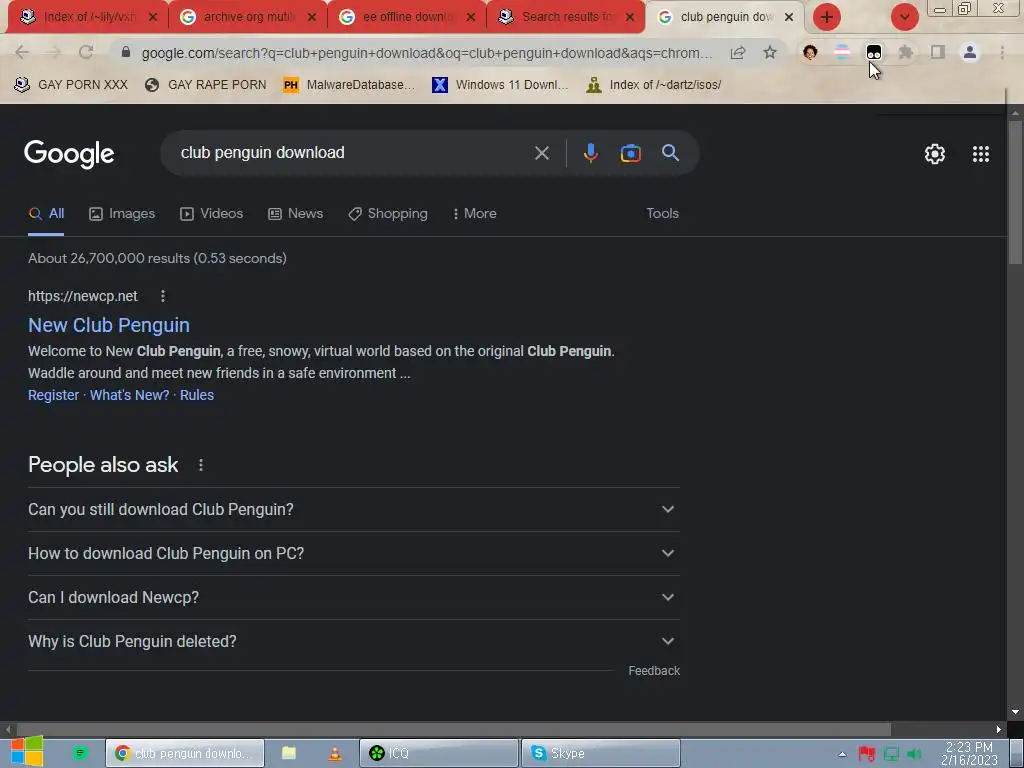1024x768 pixels.
Task: Search by image with camera icon
Action: point(630,153)
